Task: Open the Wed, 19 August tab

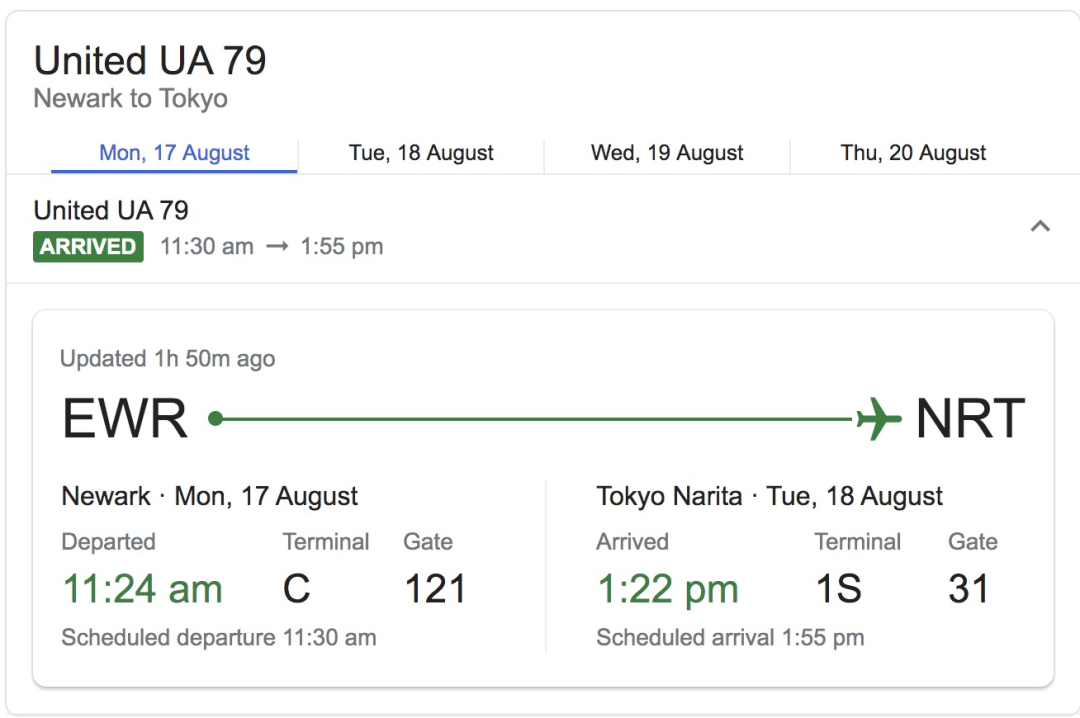Action: coord(667,153)
